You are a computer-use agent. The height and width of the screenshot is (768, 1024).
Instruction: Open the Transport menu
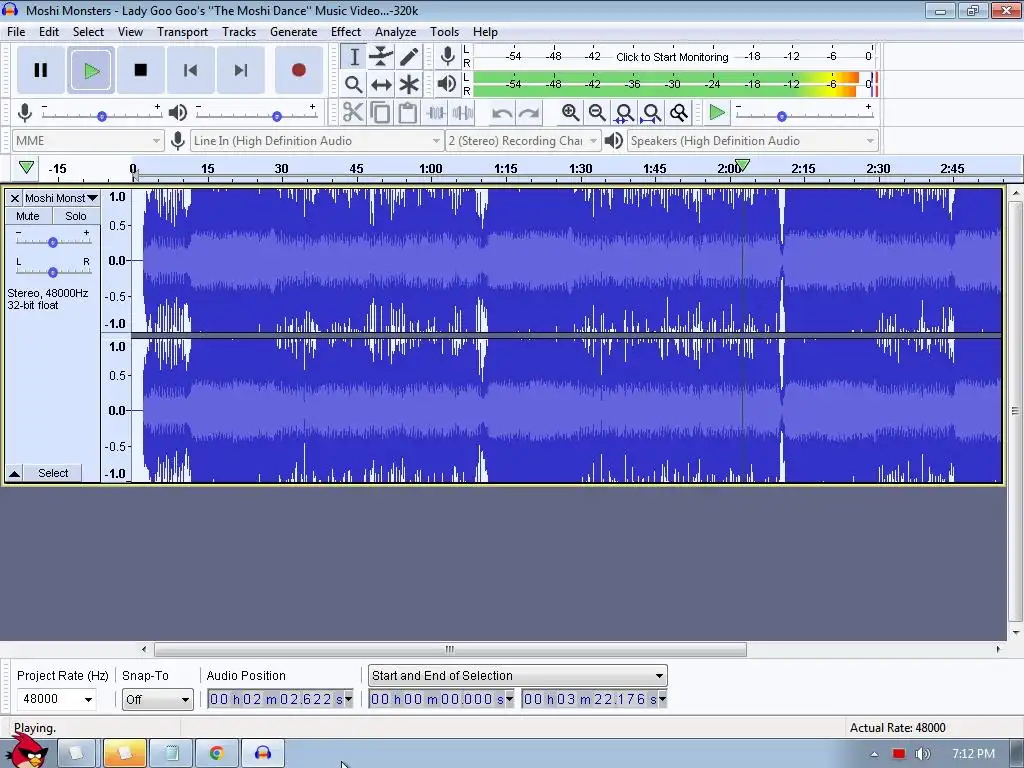point(182,32)
